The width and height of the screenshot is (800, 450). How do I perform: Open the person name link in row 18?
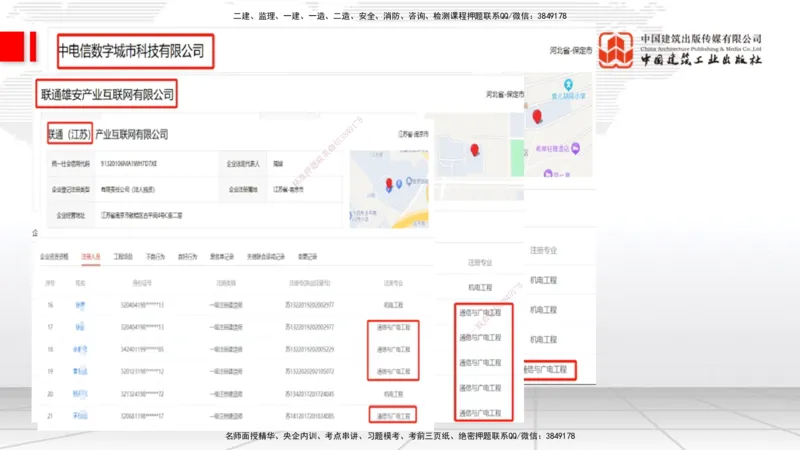point(80,349)
